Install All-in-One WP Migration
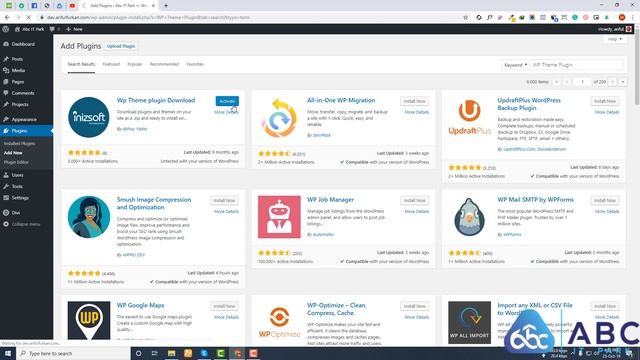This screenshot has width=640, height=360. pyautogui.click(x=414, y=101)
